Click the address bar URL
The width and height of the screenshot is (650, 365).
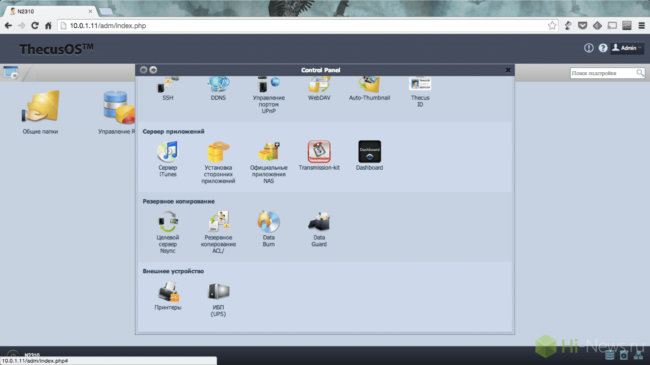(x=108, y=26)
